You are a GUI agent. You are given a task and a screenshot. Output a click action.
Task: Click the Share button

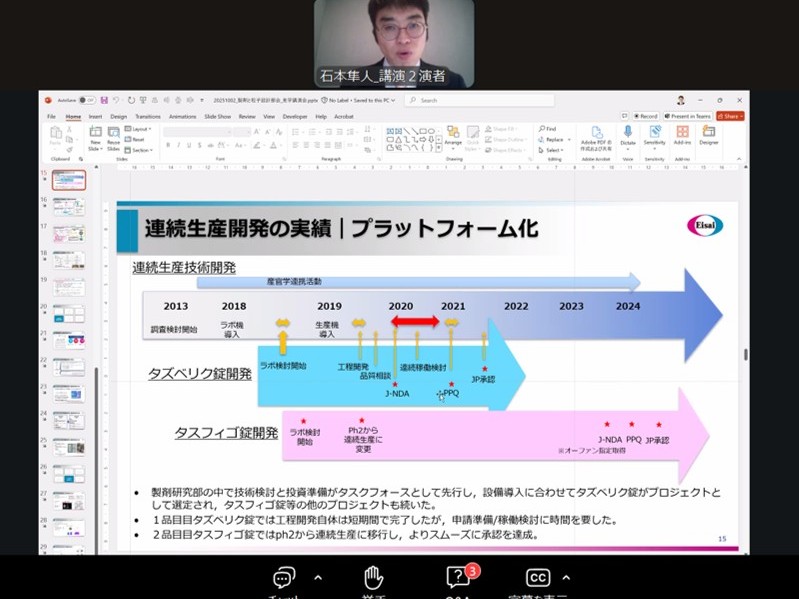coord(731,116)
